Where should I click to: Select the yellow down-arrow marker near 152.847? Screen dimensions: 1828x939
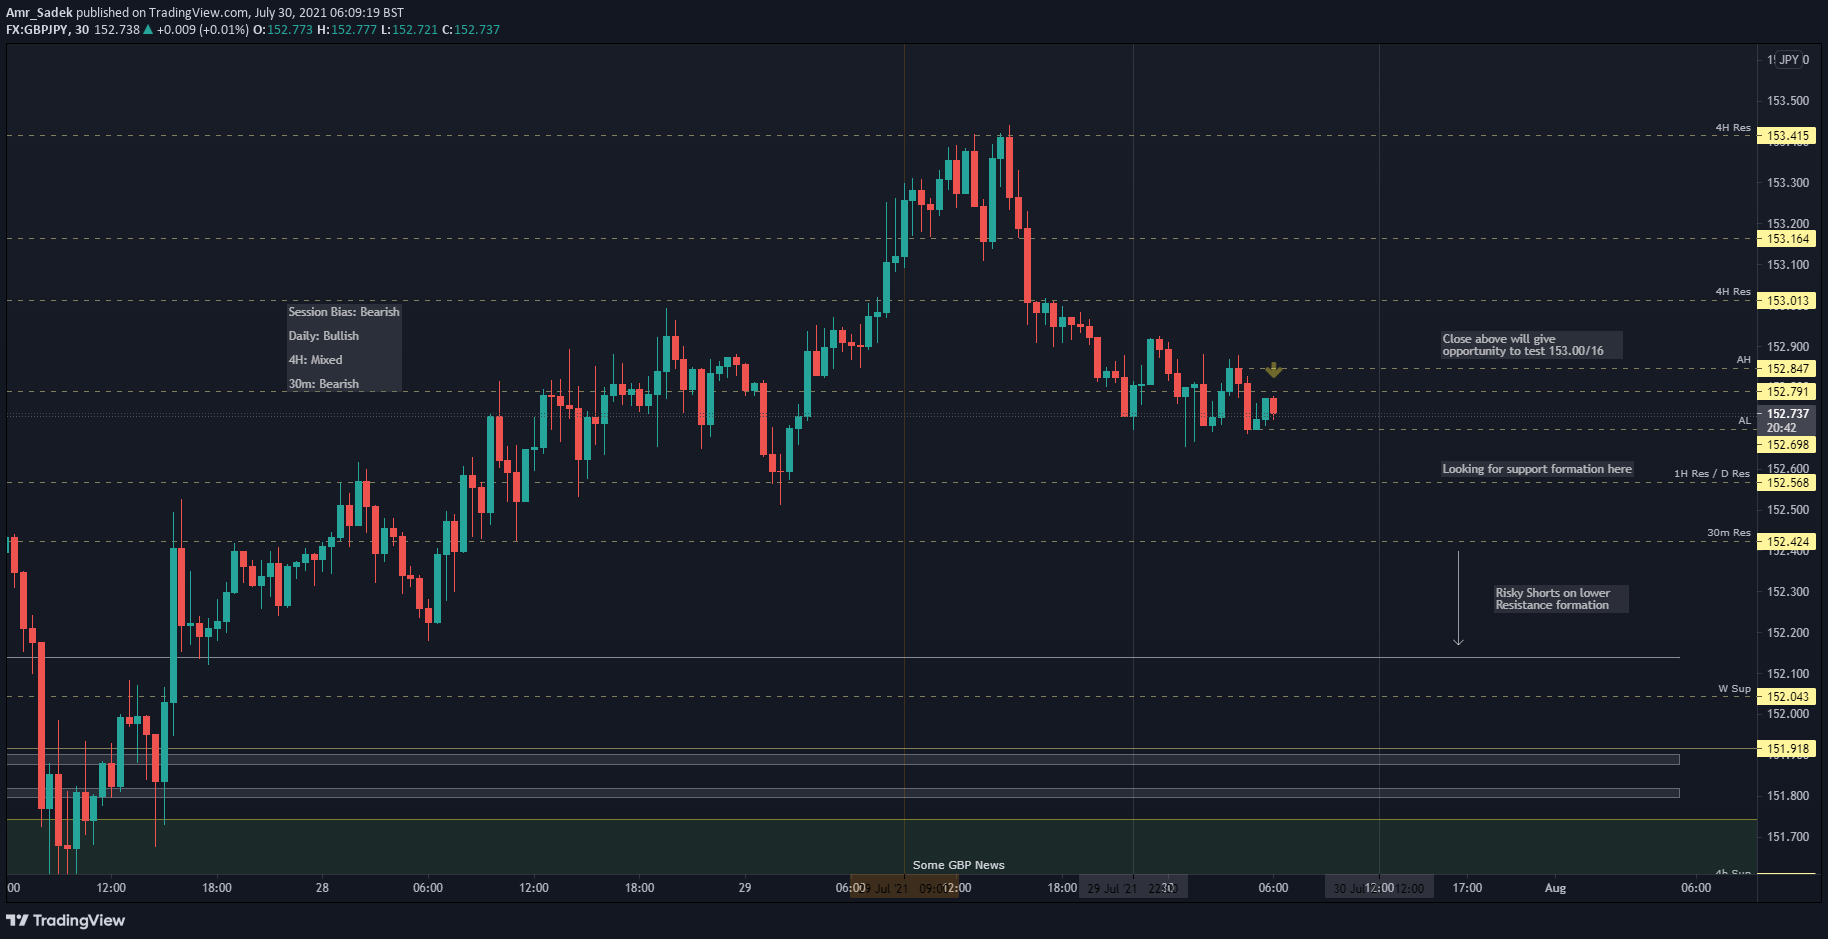[x=1273, y=370]
